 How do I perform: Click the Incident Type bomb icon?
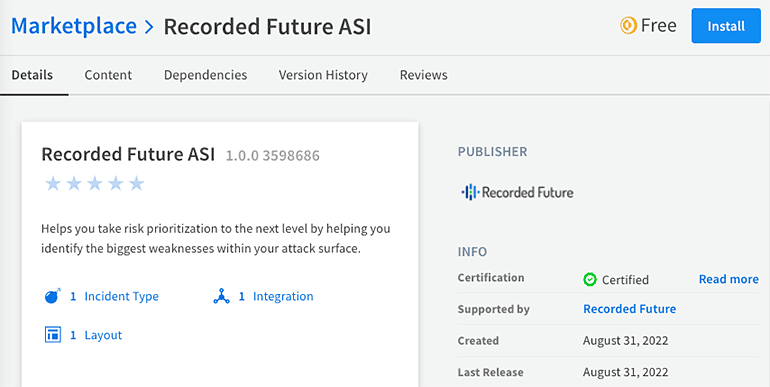click(x=53, y=296)
